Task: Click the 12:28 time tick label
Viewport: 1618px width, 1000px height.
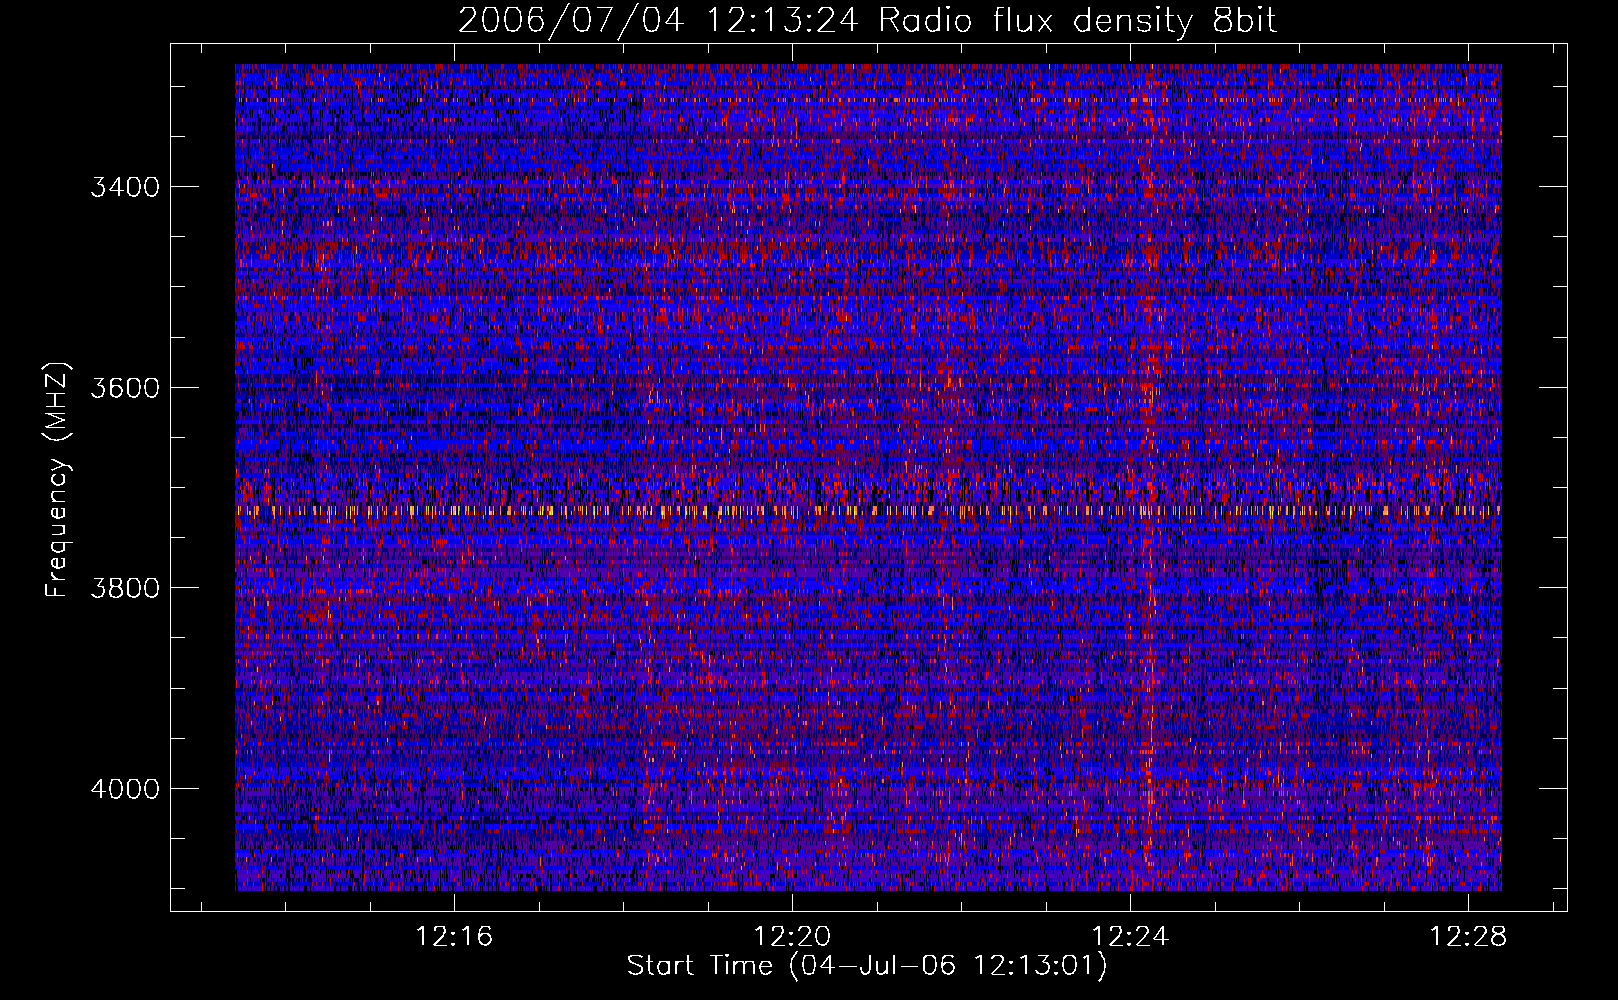Action: click(x=1468, y=936)
